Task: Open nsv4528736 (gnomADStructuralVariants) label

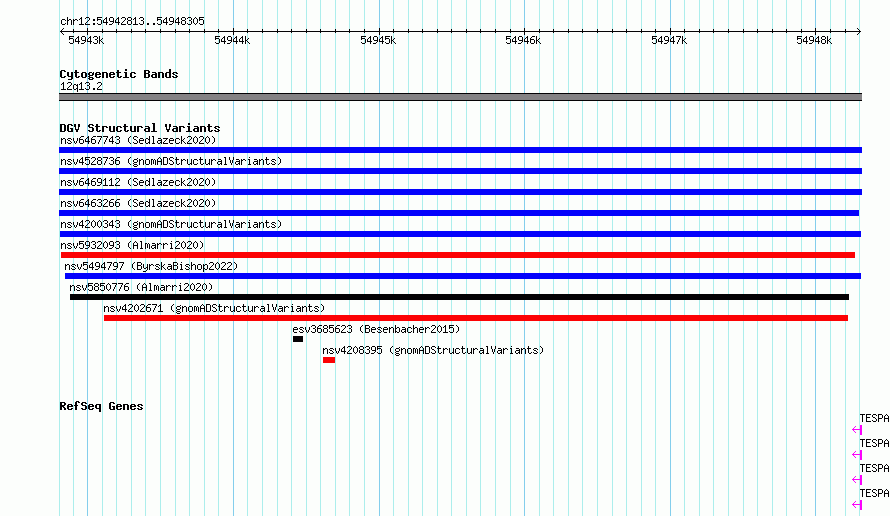Action: click(x=171, y=161)
